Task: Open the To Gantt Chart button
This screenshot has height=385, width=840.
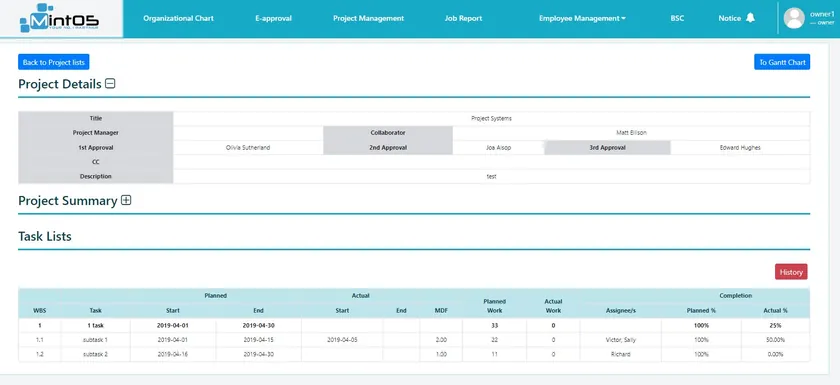Action: point(782,62)
